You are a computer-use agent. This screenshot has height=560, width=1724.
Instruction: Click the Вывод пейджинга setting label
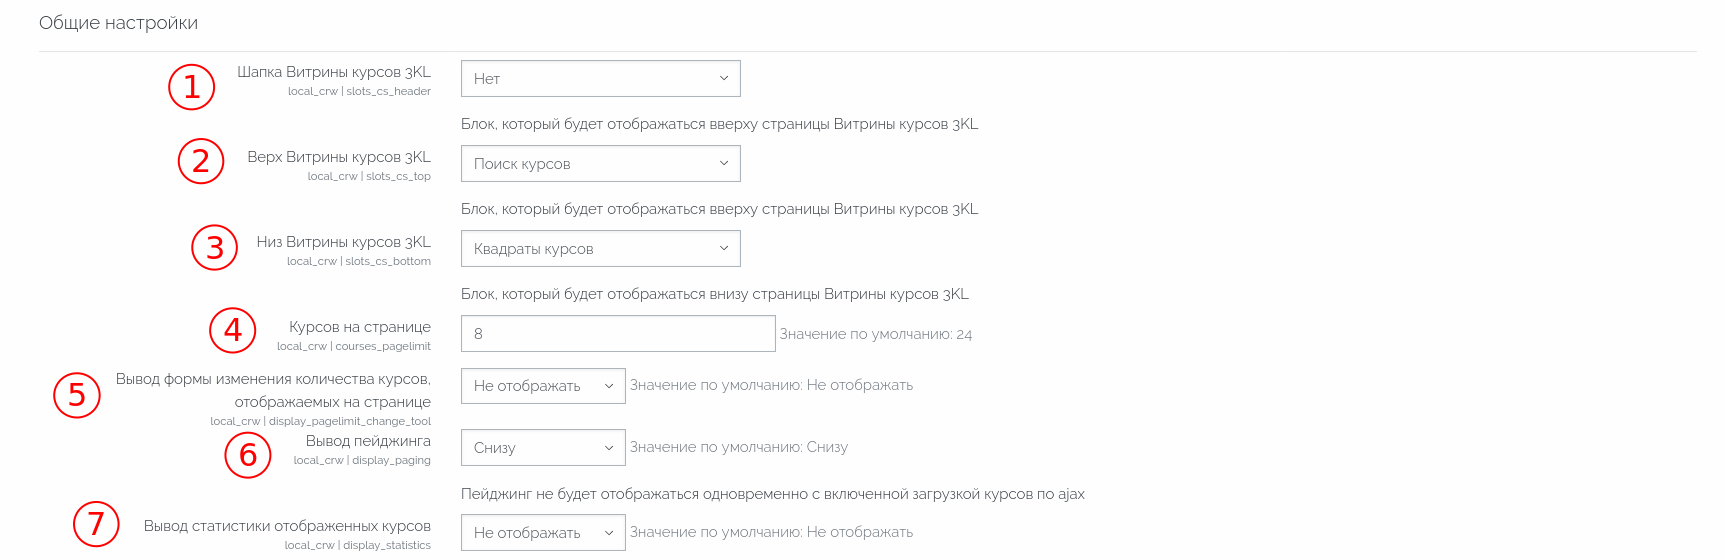[368, 441]
